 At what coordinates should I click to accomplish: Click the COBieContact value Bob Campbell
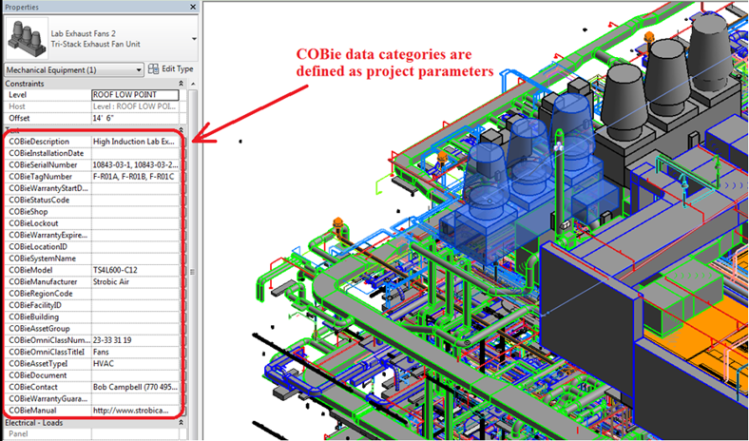(x=137, y=387)
